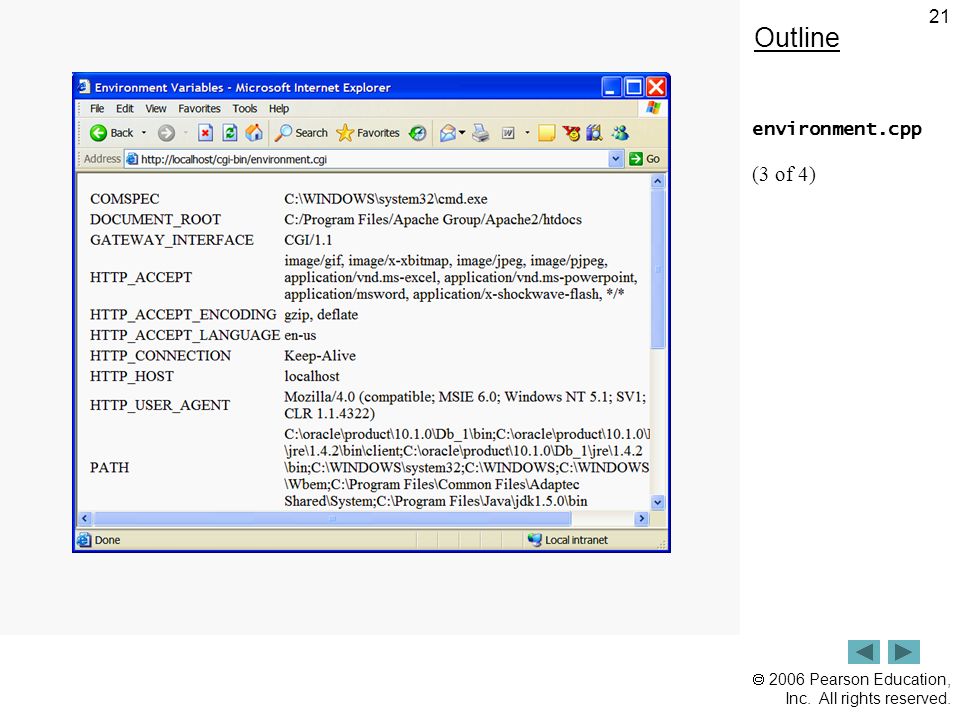Maximize the Internet Explorer window
Screen dimensions: 960x720
click(x=634, y=87)
